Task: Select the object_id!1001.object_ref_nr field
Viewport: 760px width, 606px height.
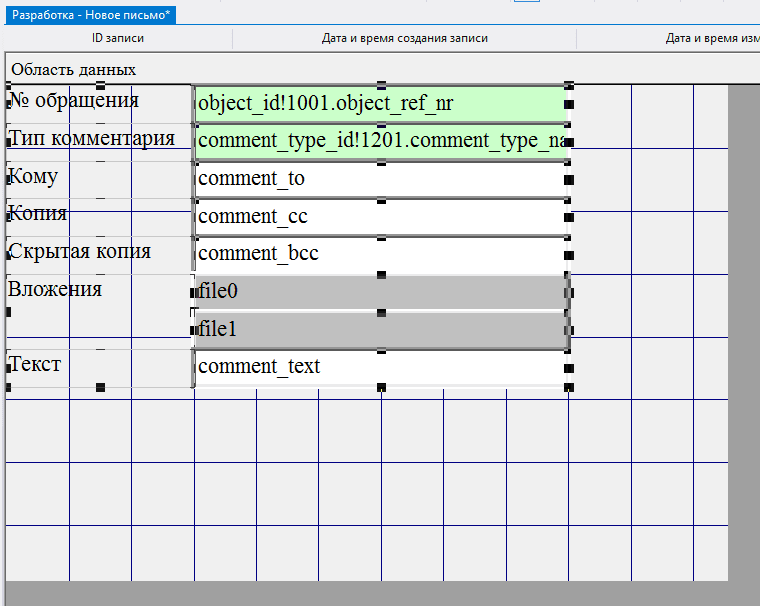Action: (x=380, y=103)
